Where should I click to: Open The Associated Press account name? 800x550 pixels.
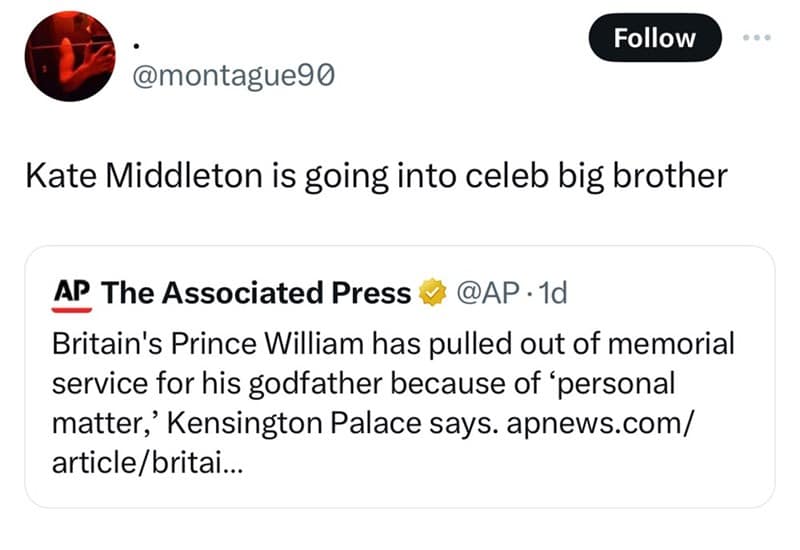coord(257,294)
